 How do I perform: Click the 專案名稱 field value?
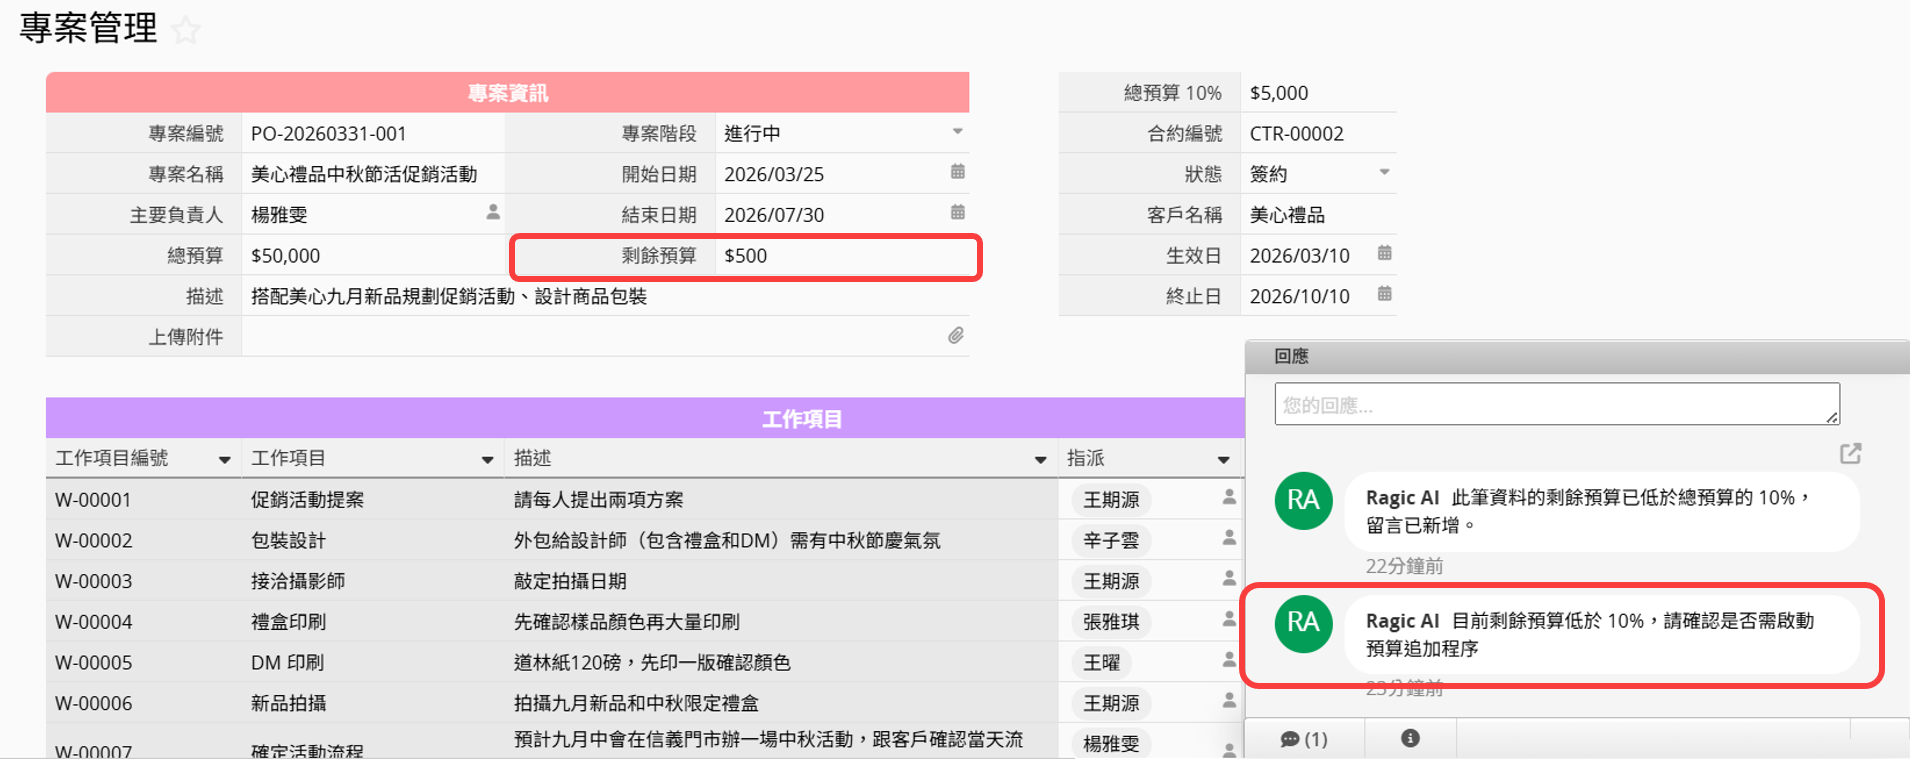coord(364,174)
